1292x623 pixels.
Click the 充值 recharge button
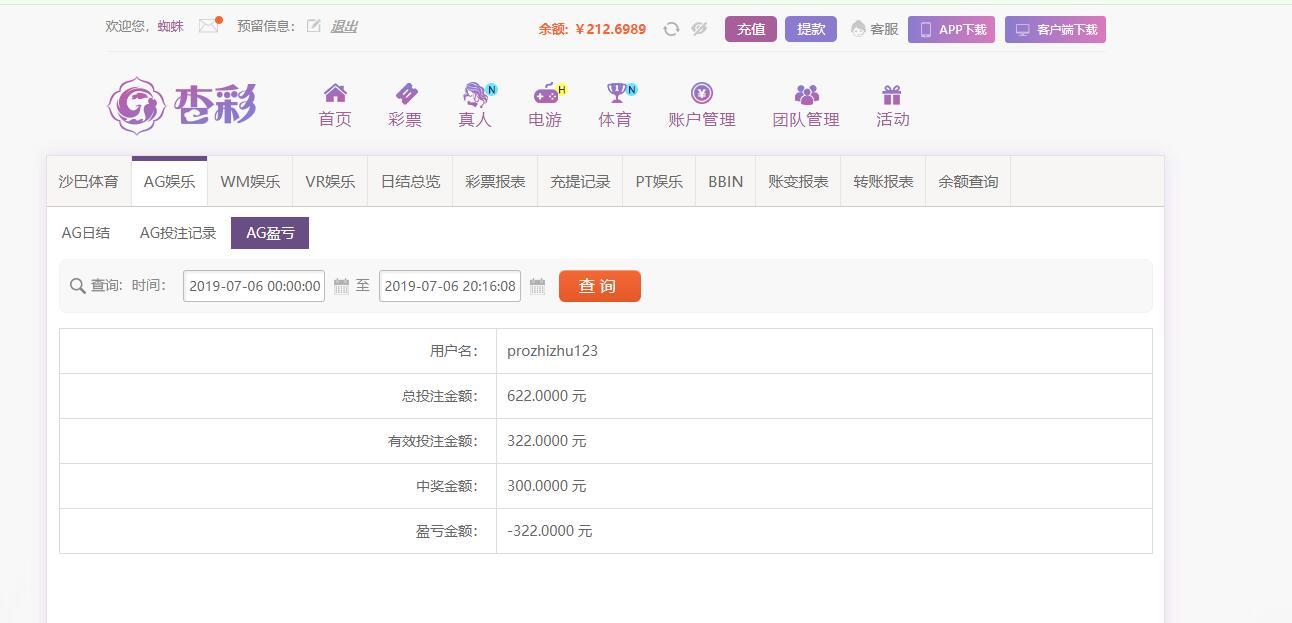(751, 29)
